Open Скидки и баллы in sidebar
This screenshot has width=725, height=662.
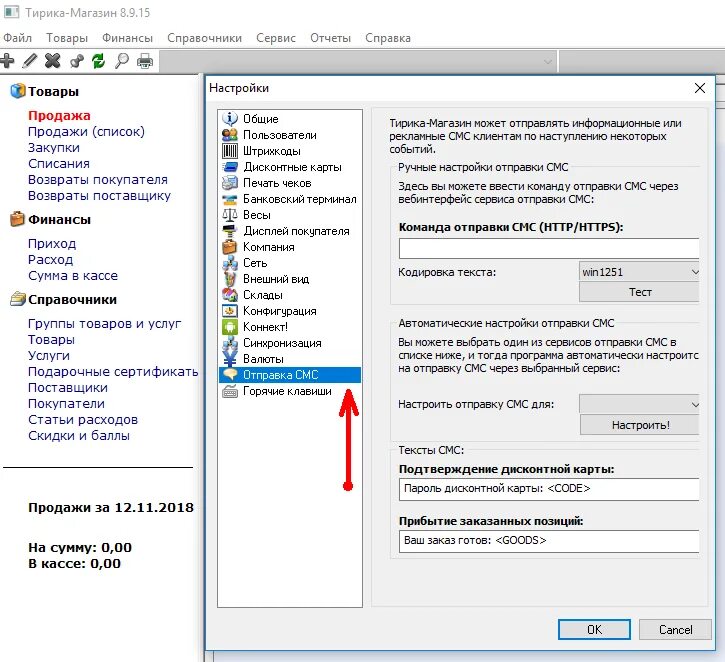(79, 435)
